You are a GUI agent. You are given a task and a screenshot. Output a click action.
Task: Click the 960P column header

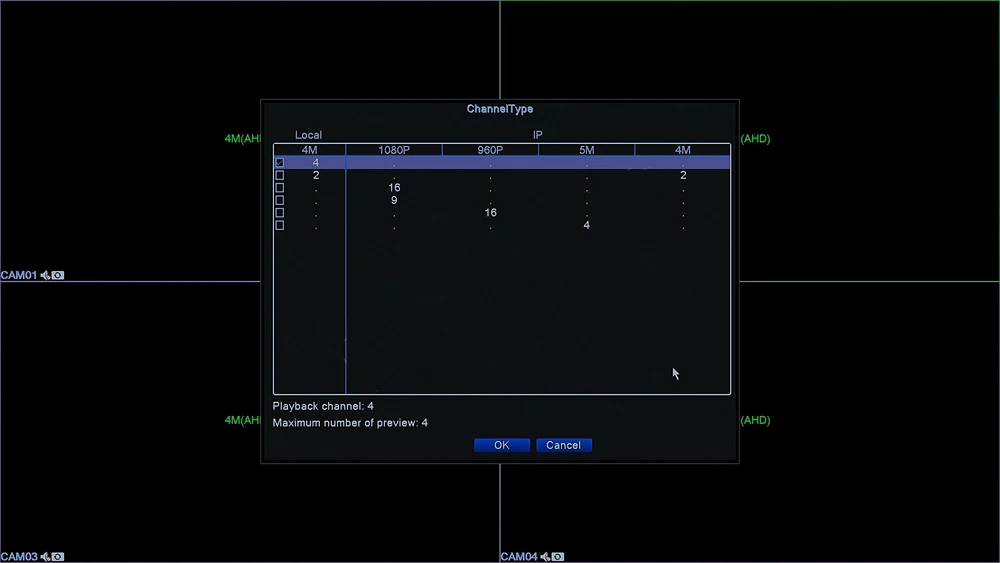click(x=490, y=150)
